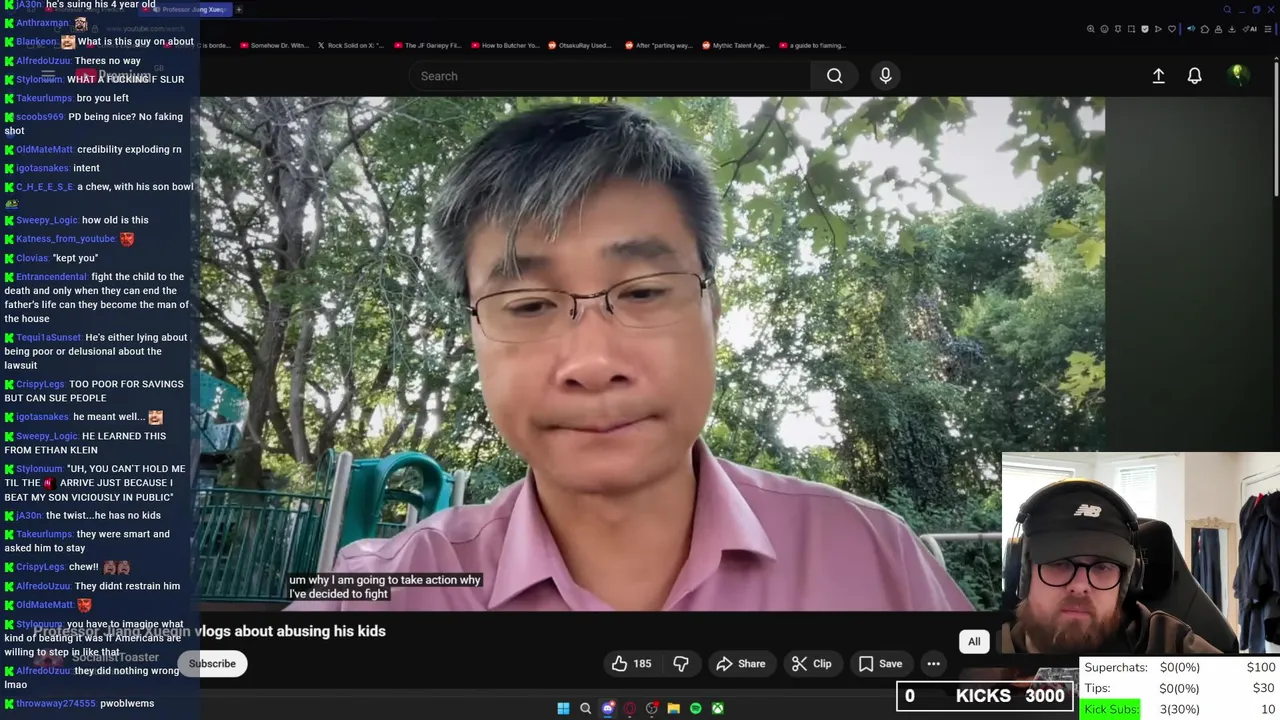This screenshot has height=720, width=1280.
Task: Dislike the video with thumbs-down
Action: click(x=681, y=663)
